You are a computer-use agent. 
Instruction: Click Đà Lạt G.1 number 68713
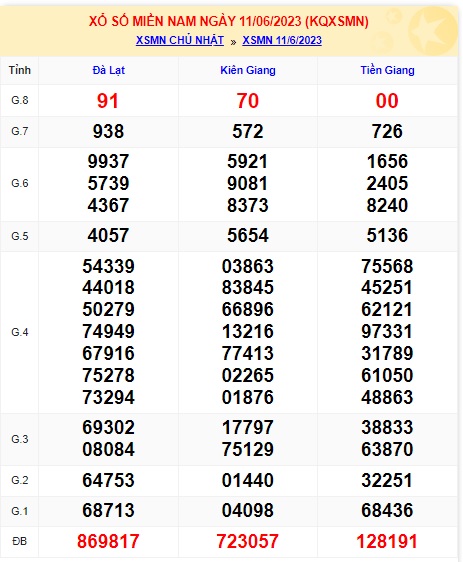point(108,510)
